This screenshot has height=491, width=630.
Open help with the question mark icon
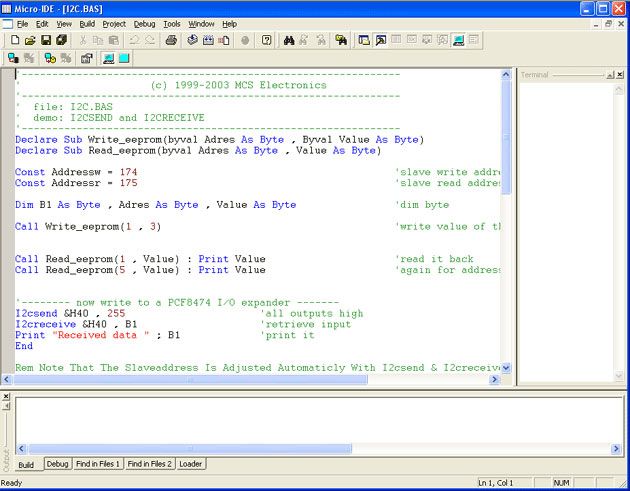tap(266, 40)
